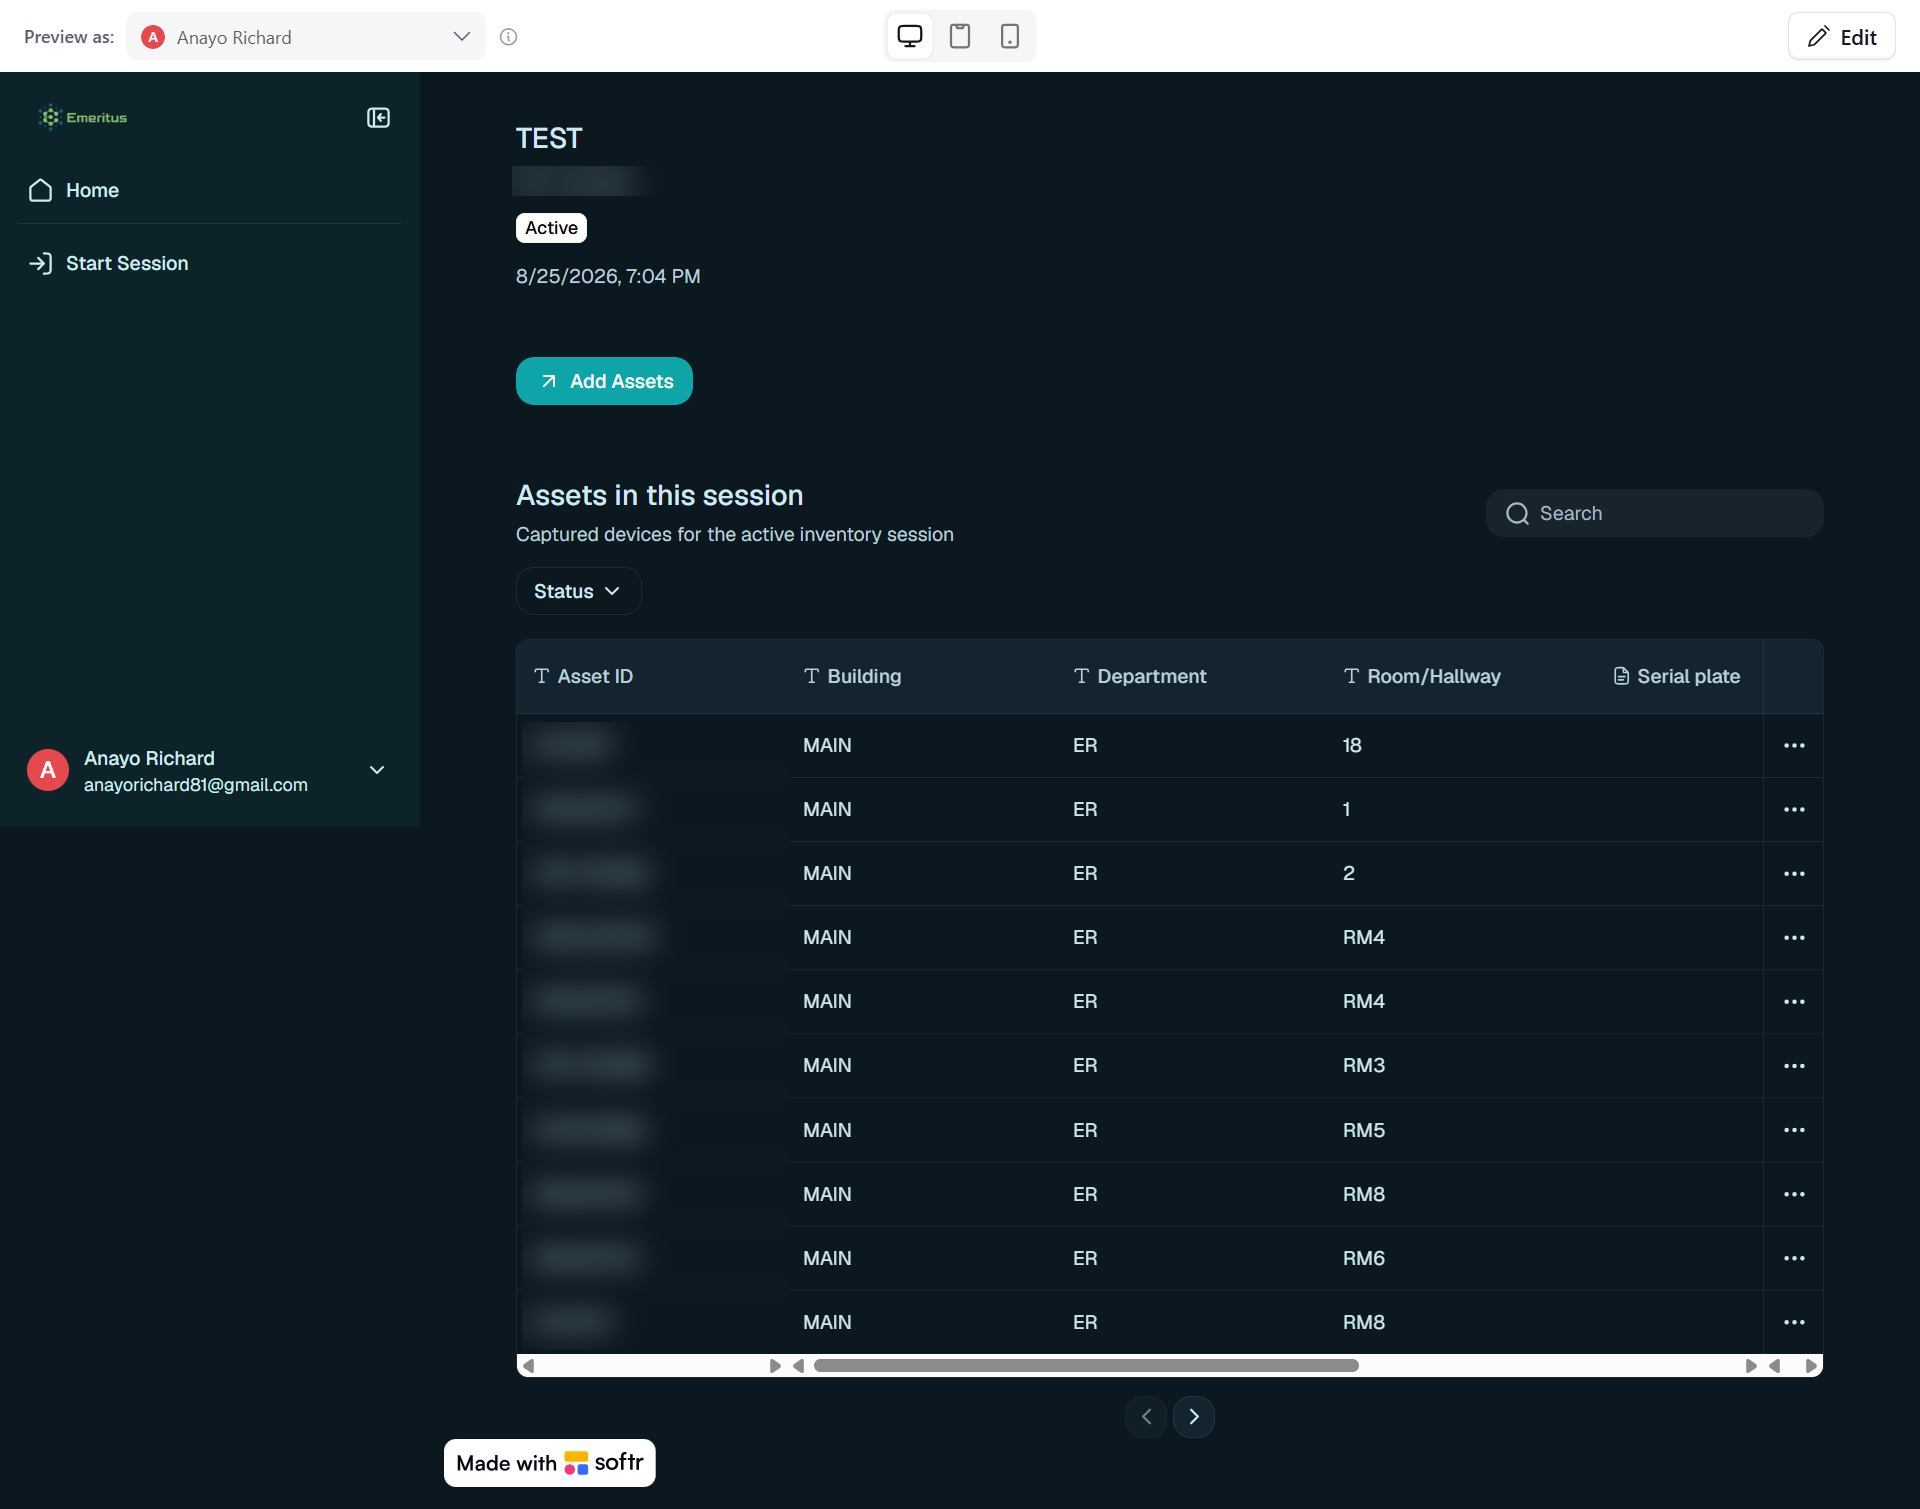The image size is (1920, 1509).
Task: Open the row actions menu for RM6
Action: coord(1794,1258)
